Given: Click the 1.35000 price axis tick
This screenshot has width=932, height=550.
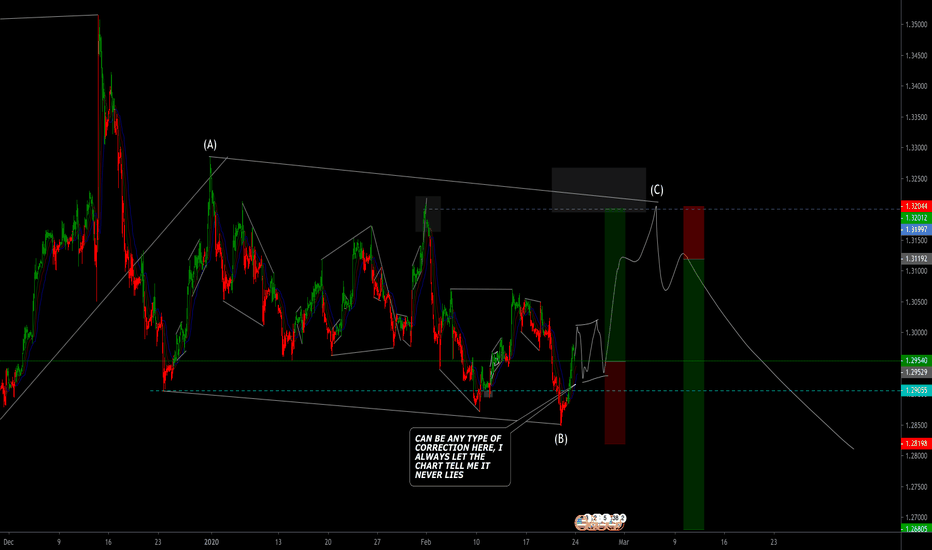Looking at the screenshot, I should click(x=916, y=24).
